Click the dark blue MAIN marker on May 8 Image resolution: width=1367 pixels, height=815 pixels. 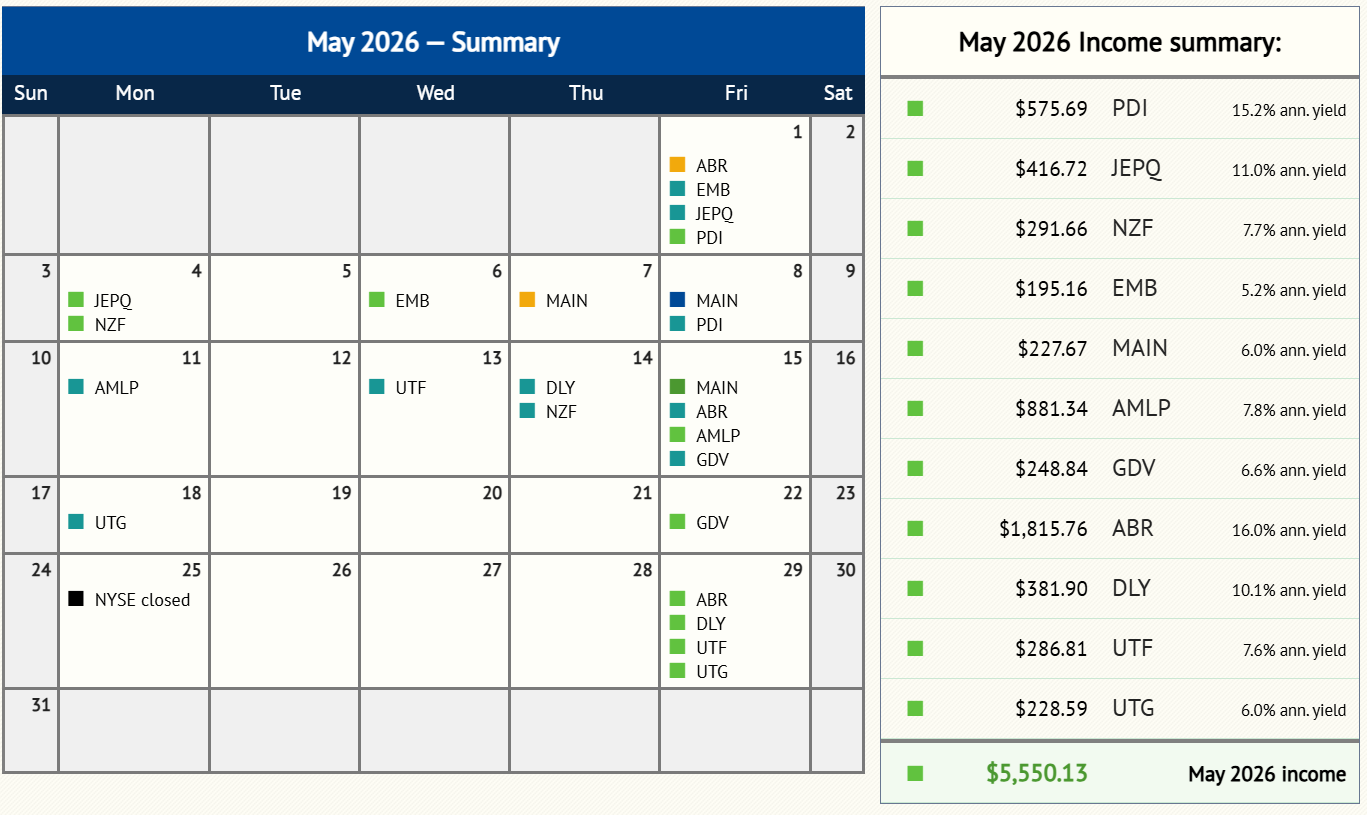pos(677,300)
